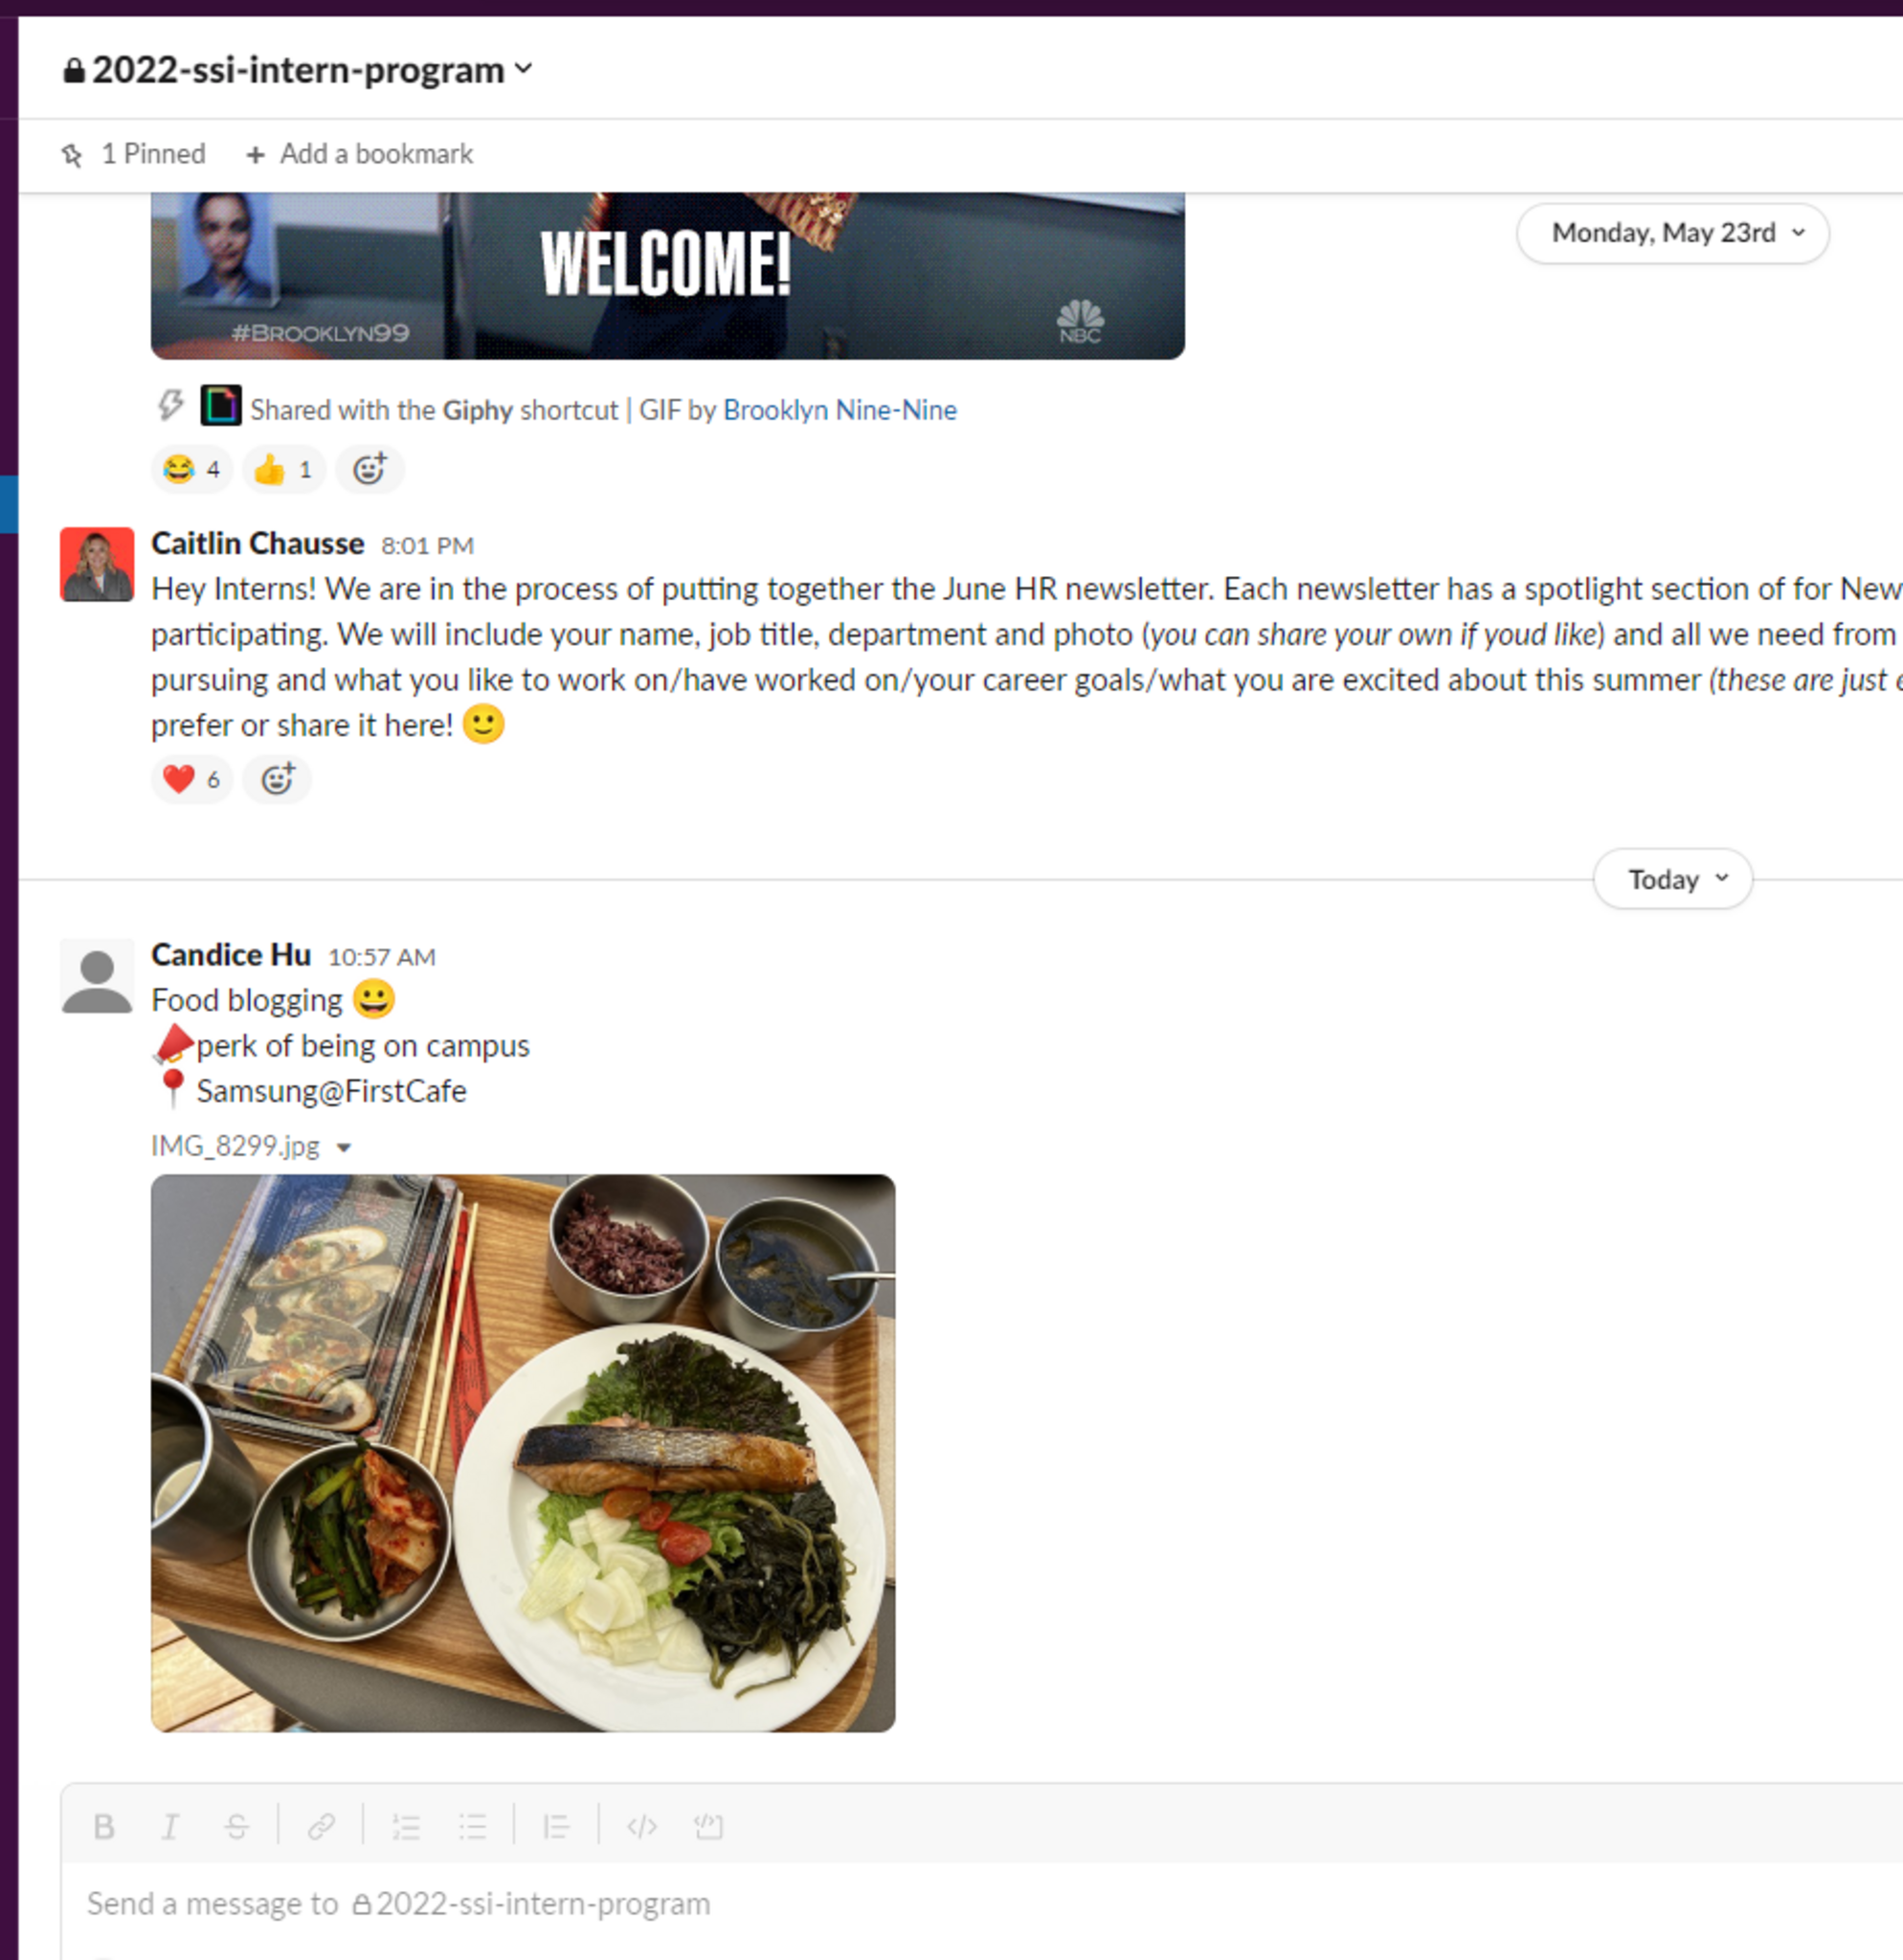Toggle the heart reaction
1903x1960 pixels.
click(192, 779)
